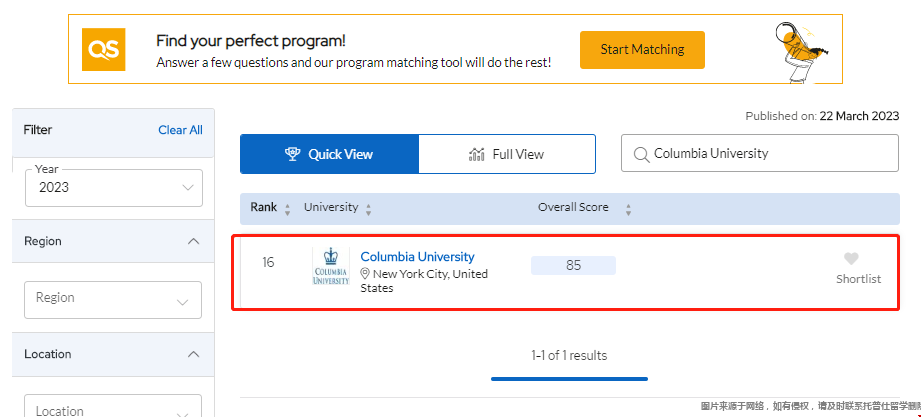The height and width of the screenshot is (417, 921).
Task: Sort by the Rank column arrows
Action: [x=287, y=210]
